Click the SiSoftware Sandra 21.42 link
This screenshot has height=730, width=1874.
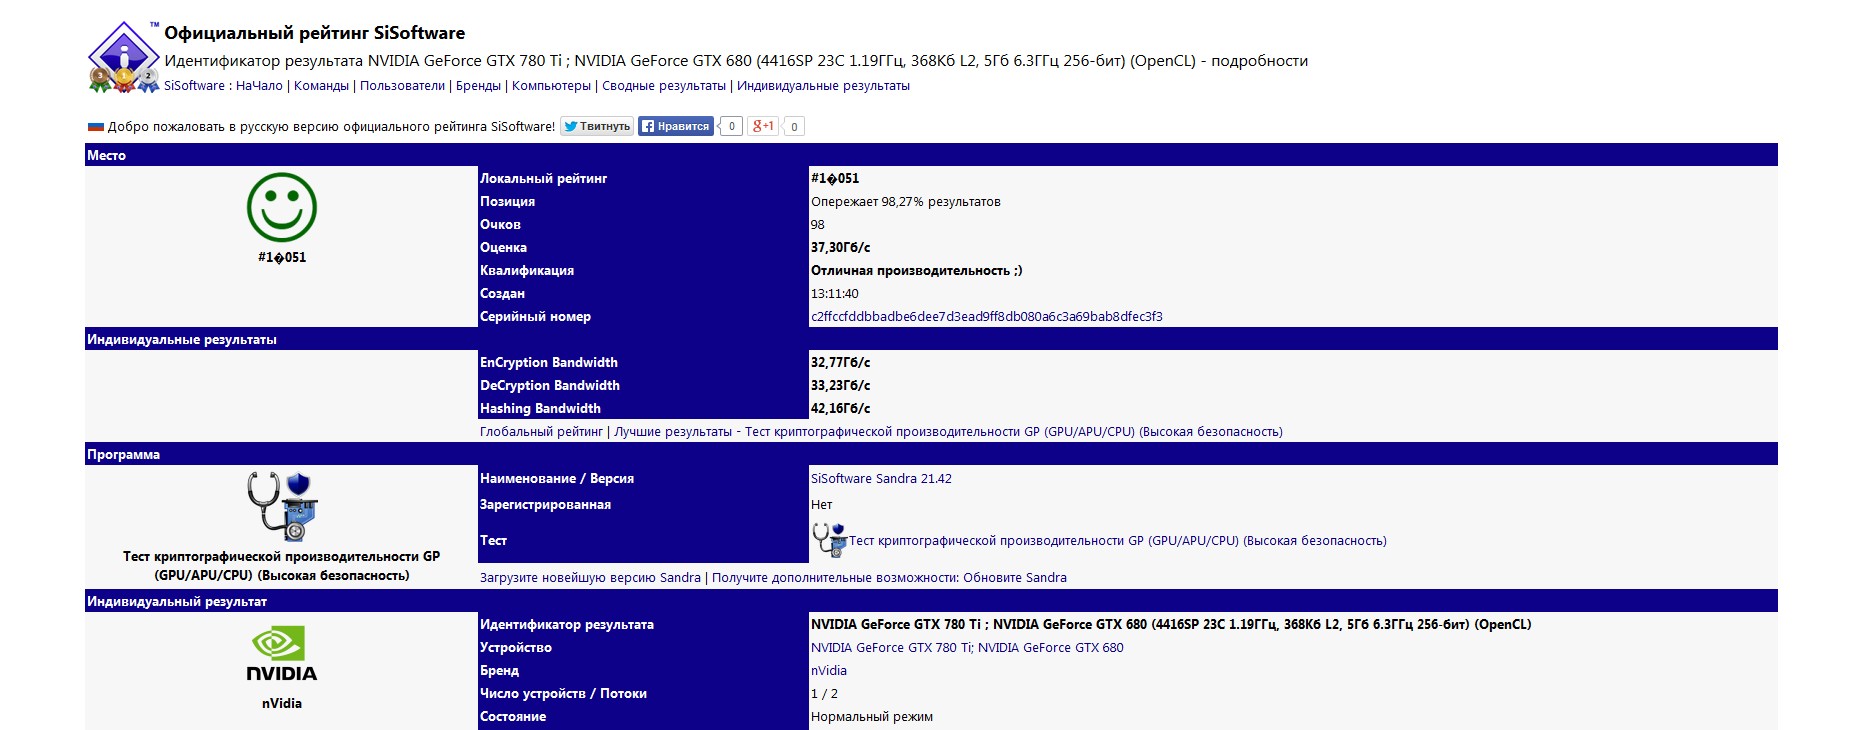[881, 479]
